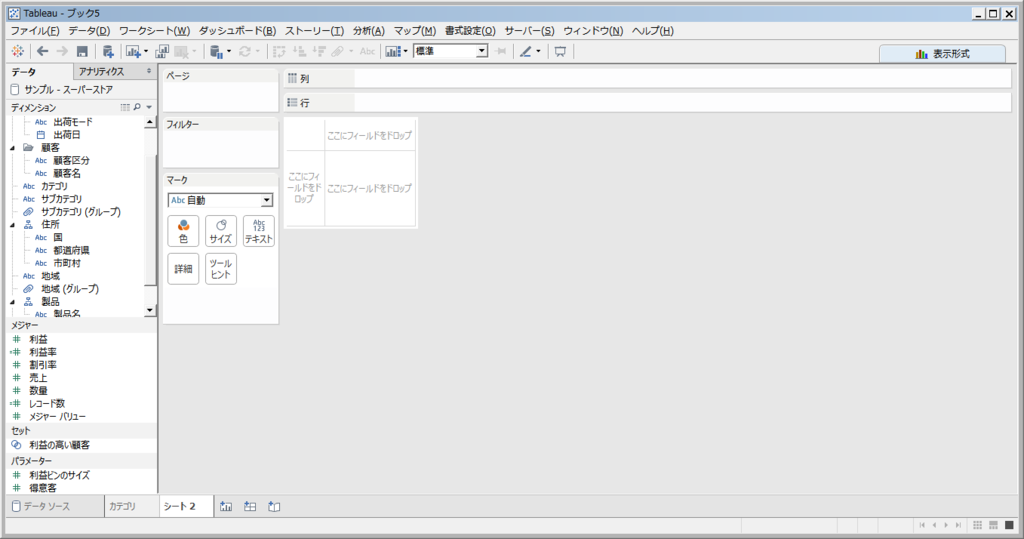The height and width of the screenshot is (539, 1024).
Task: Show filmstrip view in status bar
Action: coord(993,525)
